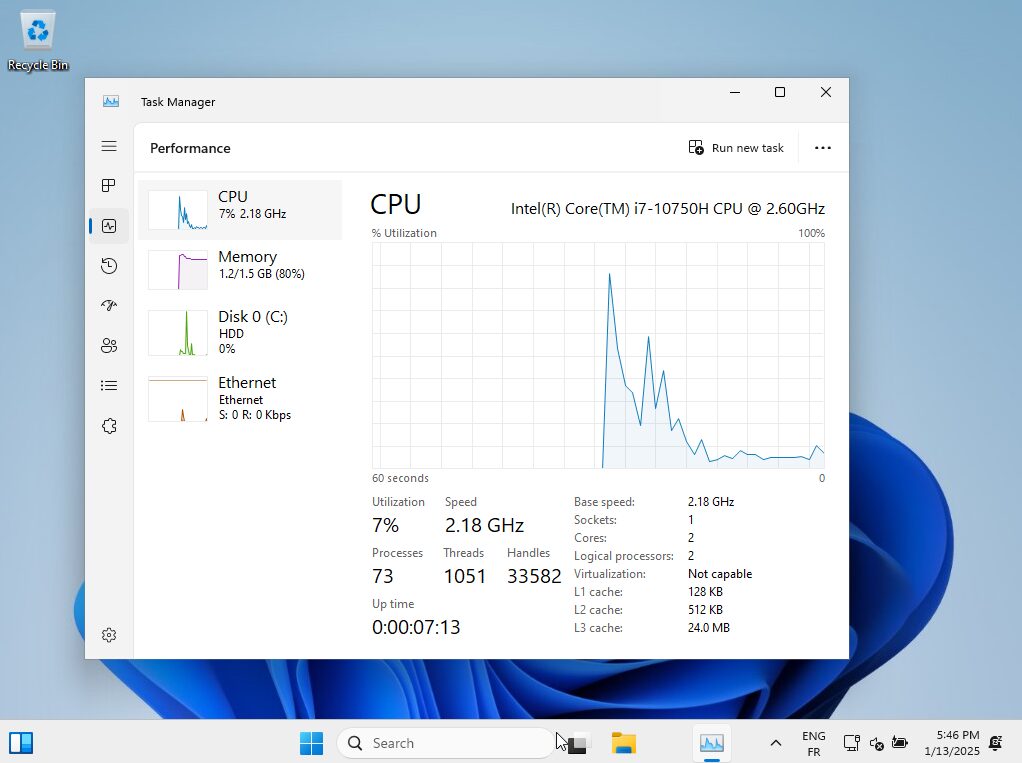This screenshot has width=1022, height=763.
Task: Open the hamburger navigation menu
Action: (109, 146)
